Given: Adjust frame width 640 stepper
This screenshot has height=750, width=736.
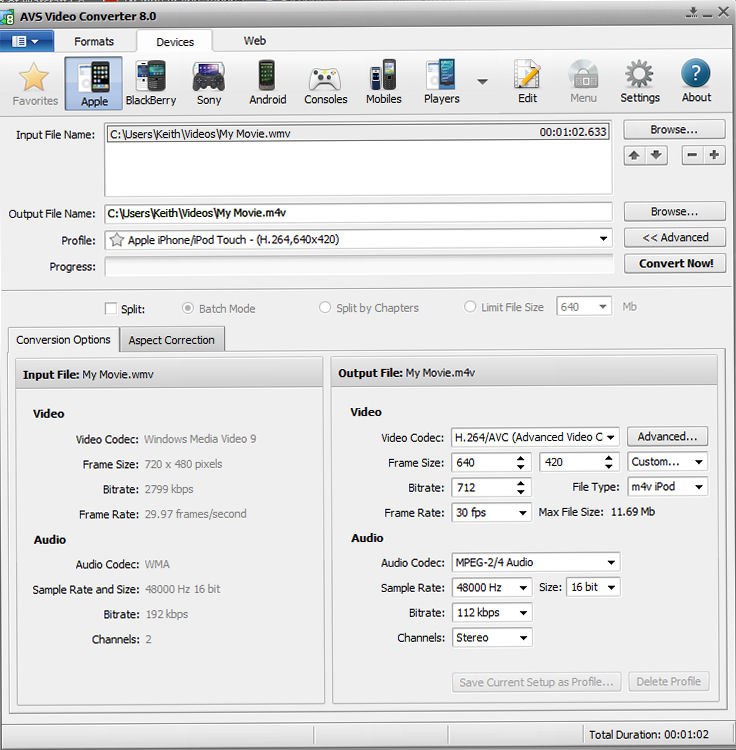Looking at the screenshot, I should coord(520,462).
